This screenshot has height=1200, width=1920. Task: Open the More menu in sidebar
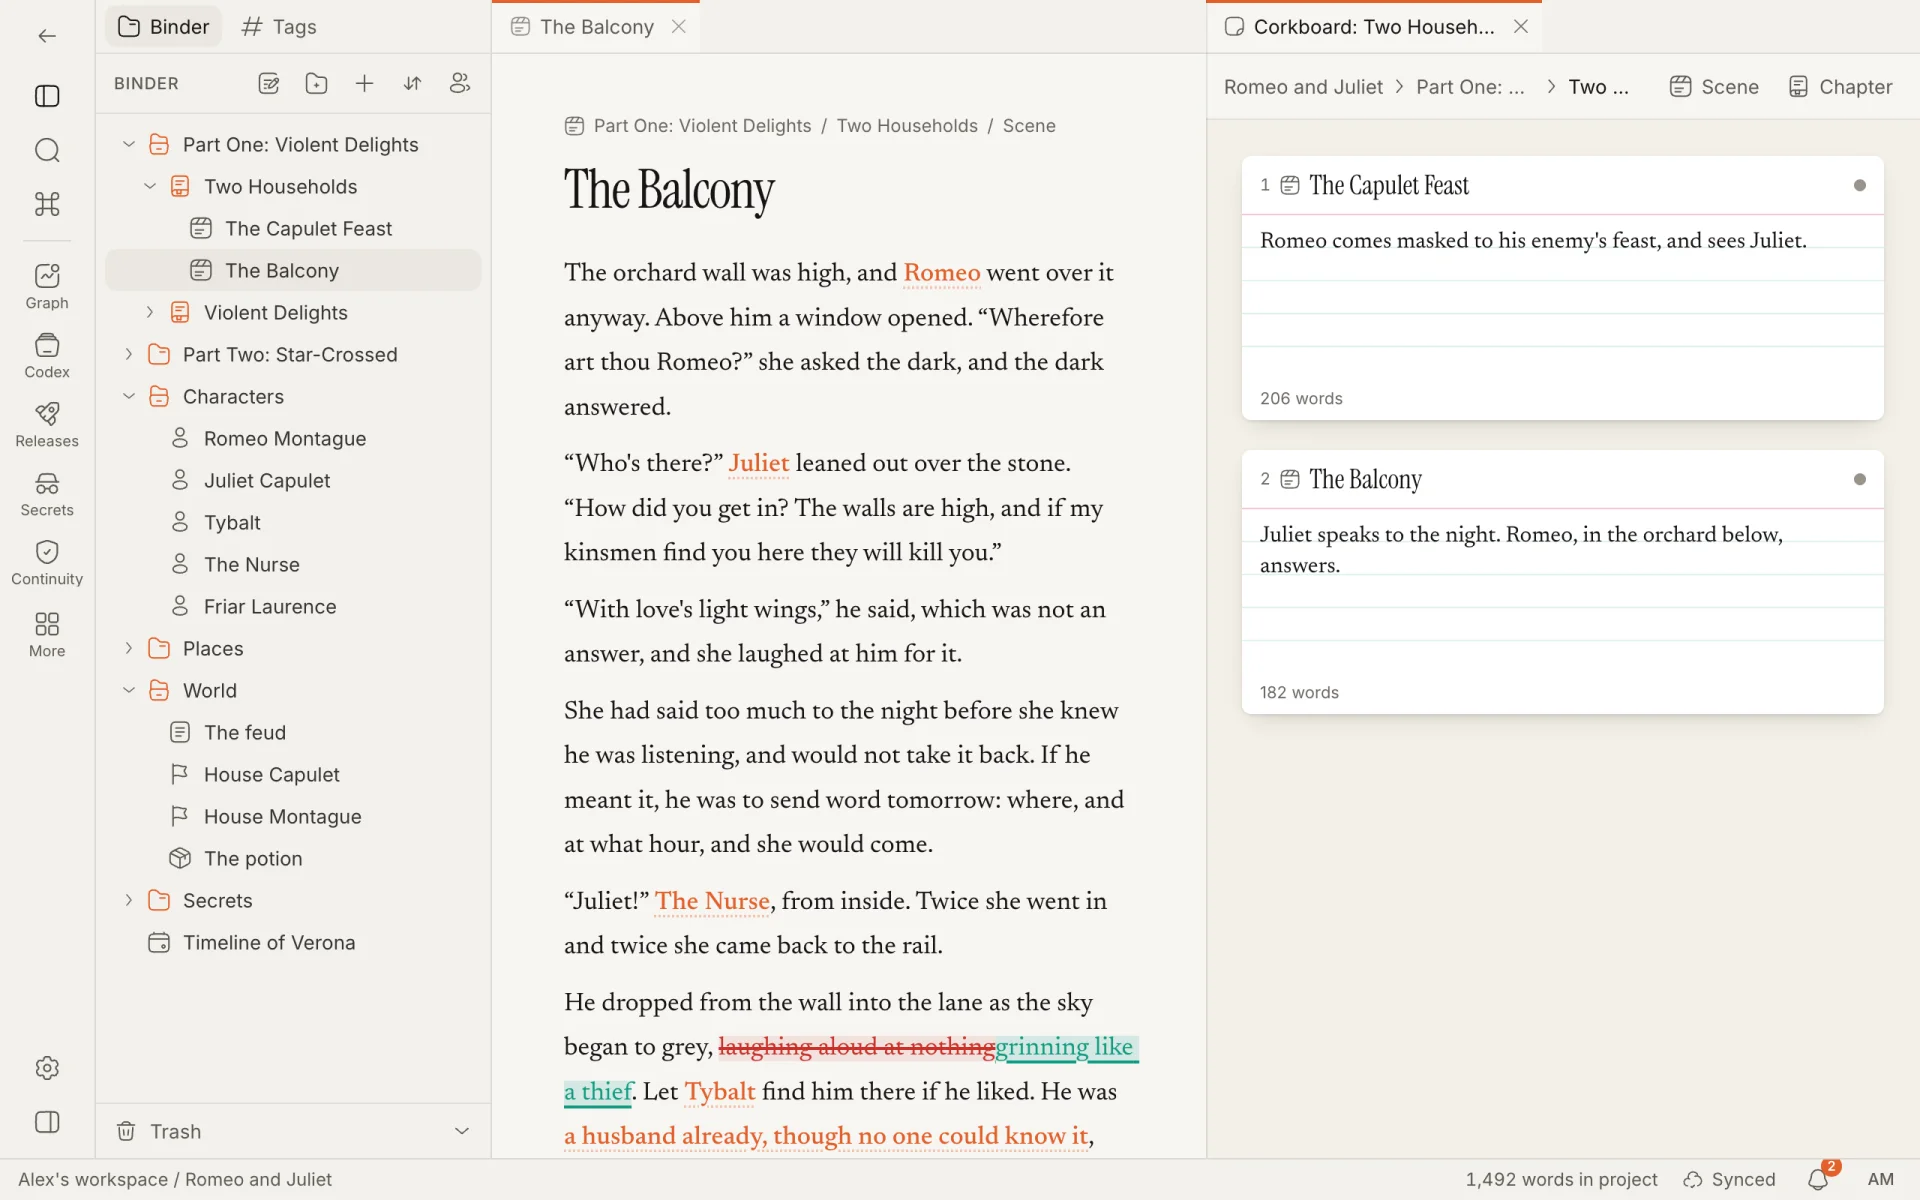coord(47,635)
